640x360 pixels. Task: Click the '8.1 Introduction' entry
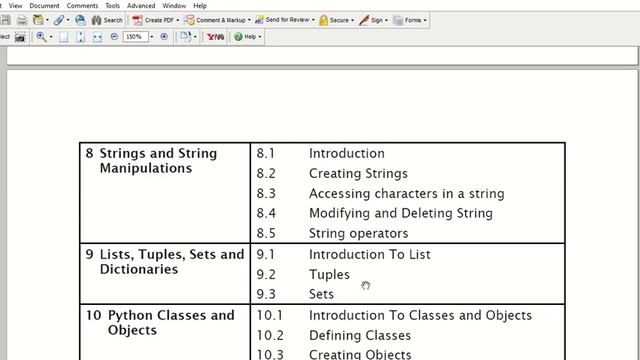pos(320,153)
